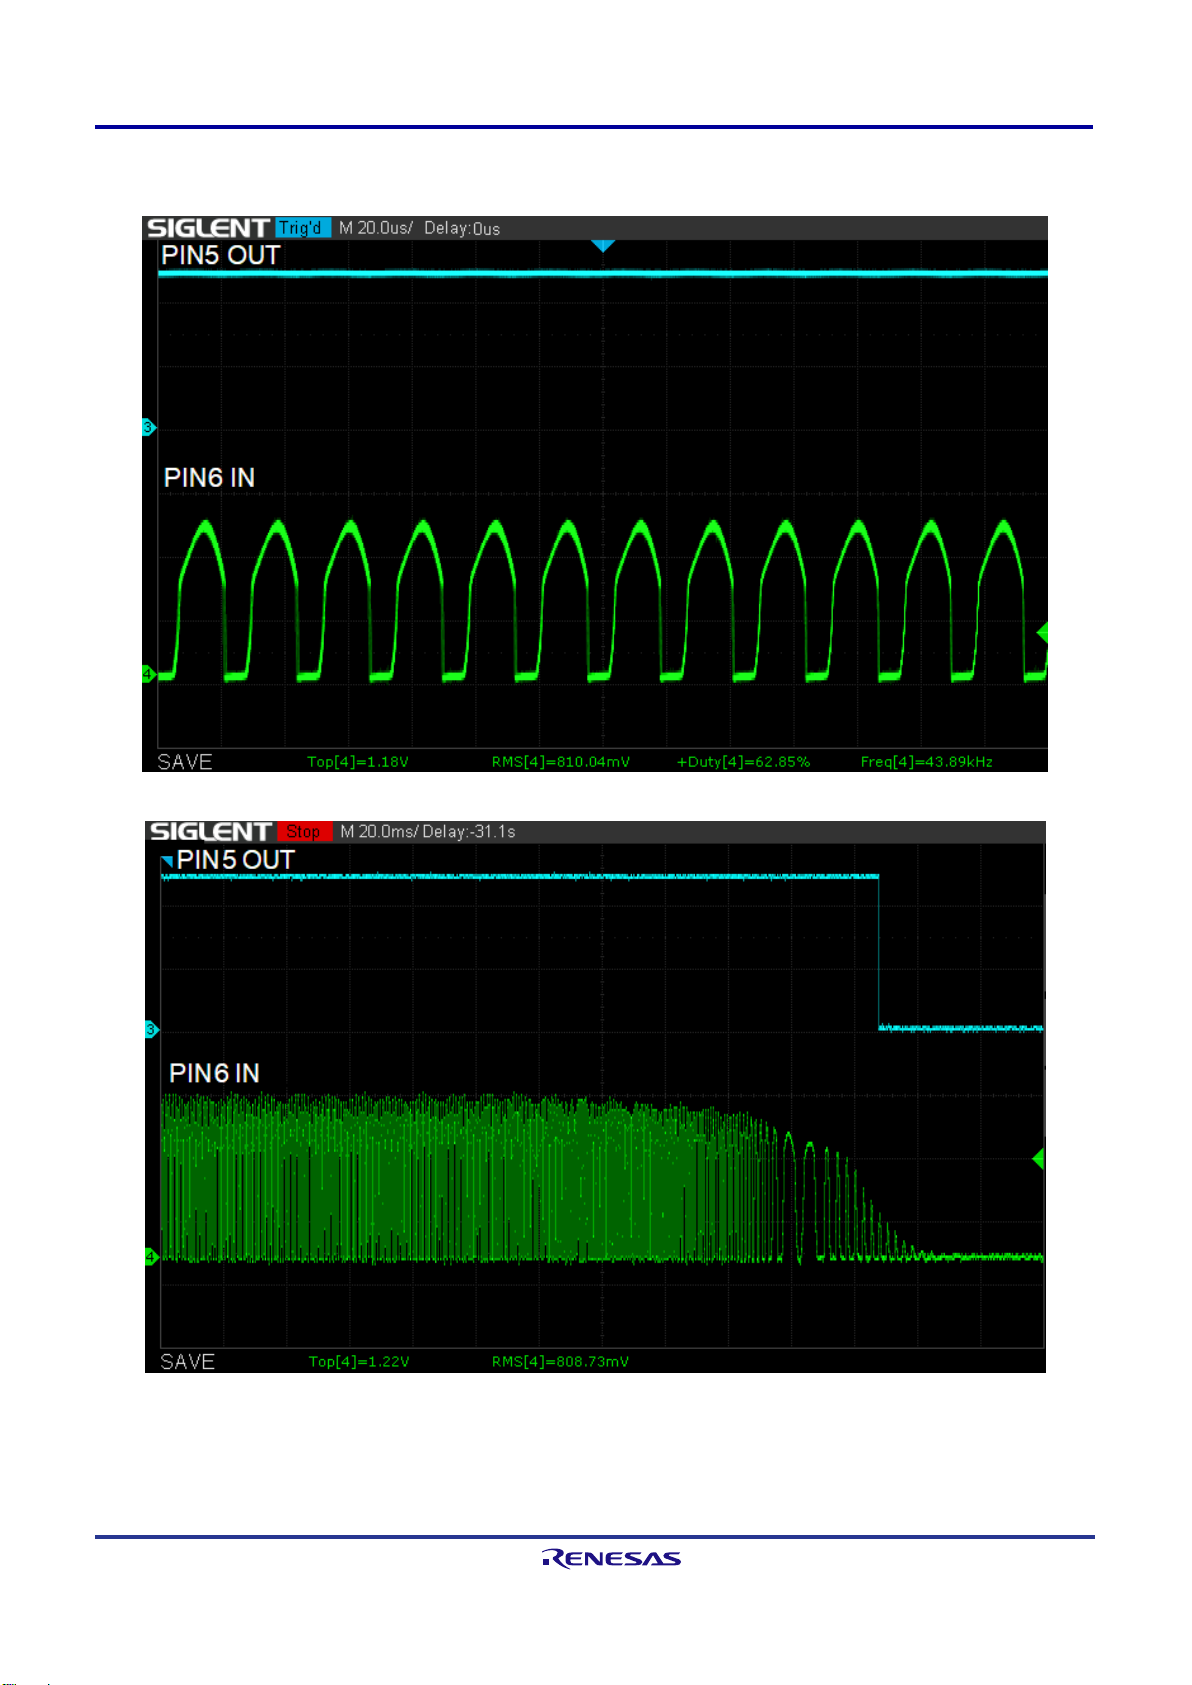Click the 'Delay:0us' readout
The width and height of the screenshot is (1192, 1685).
point(462,228)
